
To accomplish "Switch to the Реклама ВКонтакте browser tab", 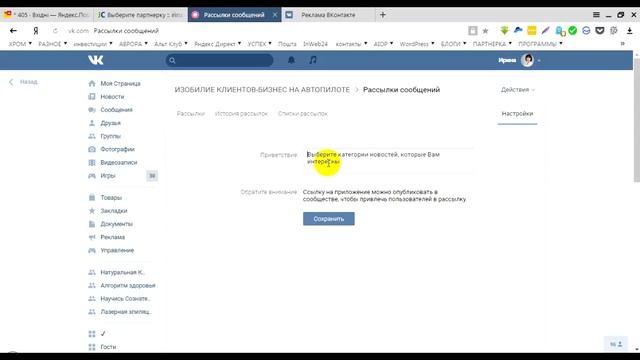I will point(328,15).
